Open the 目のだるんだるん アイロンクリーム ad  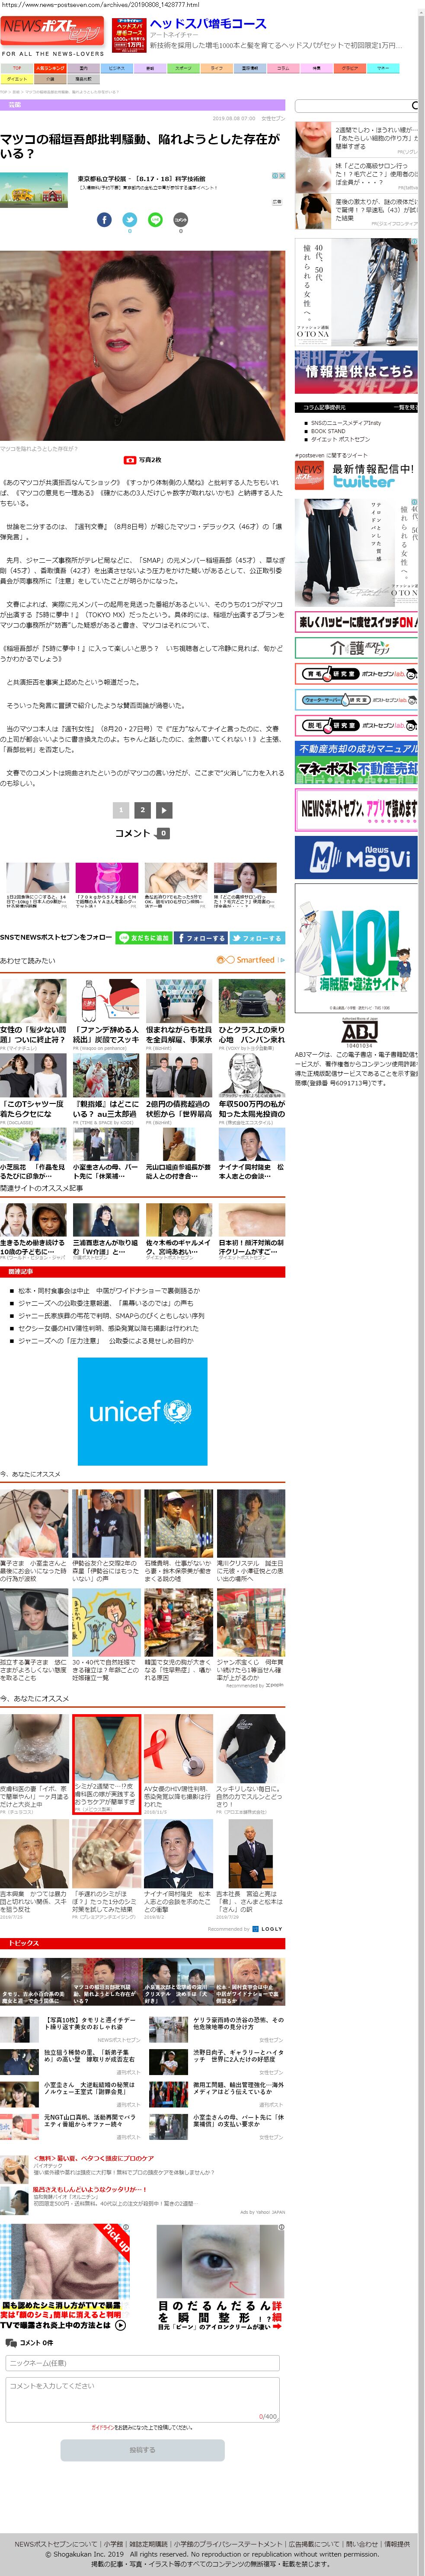220,2277
